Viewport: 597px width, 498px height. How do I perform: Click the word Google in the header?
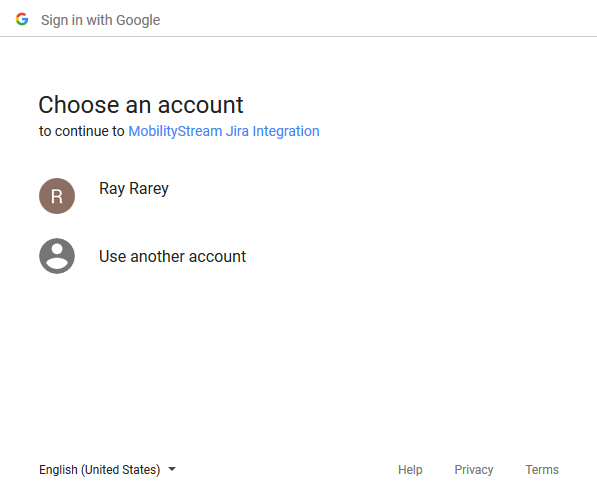click(x=138, y=20)
